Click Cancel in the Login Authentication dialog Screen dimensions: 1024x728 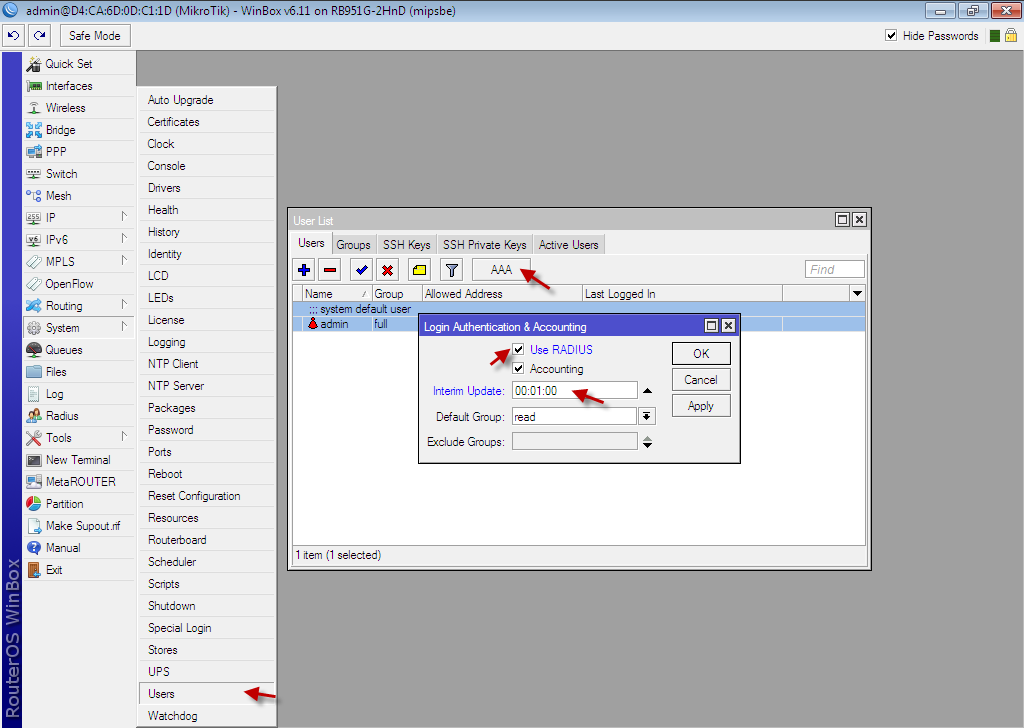pyautogui.click(x=701, y=380)
